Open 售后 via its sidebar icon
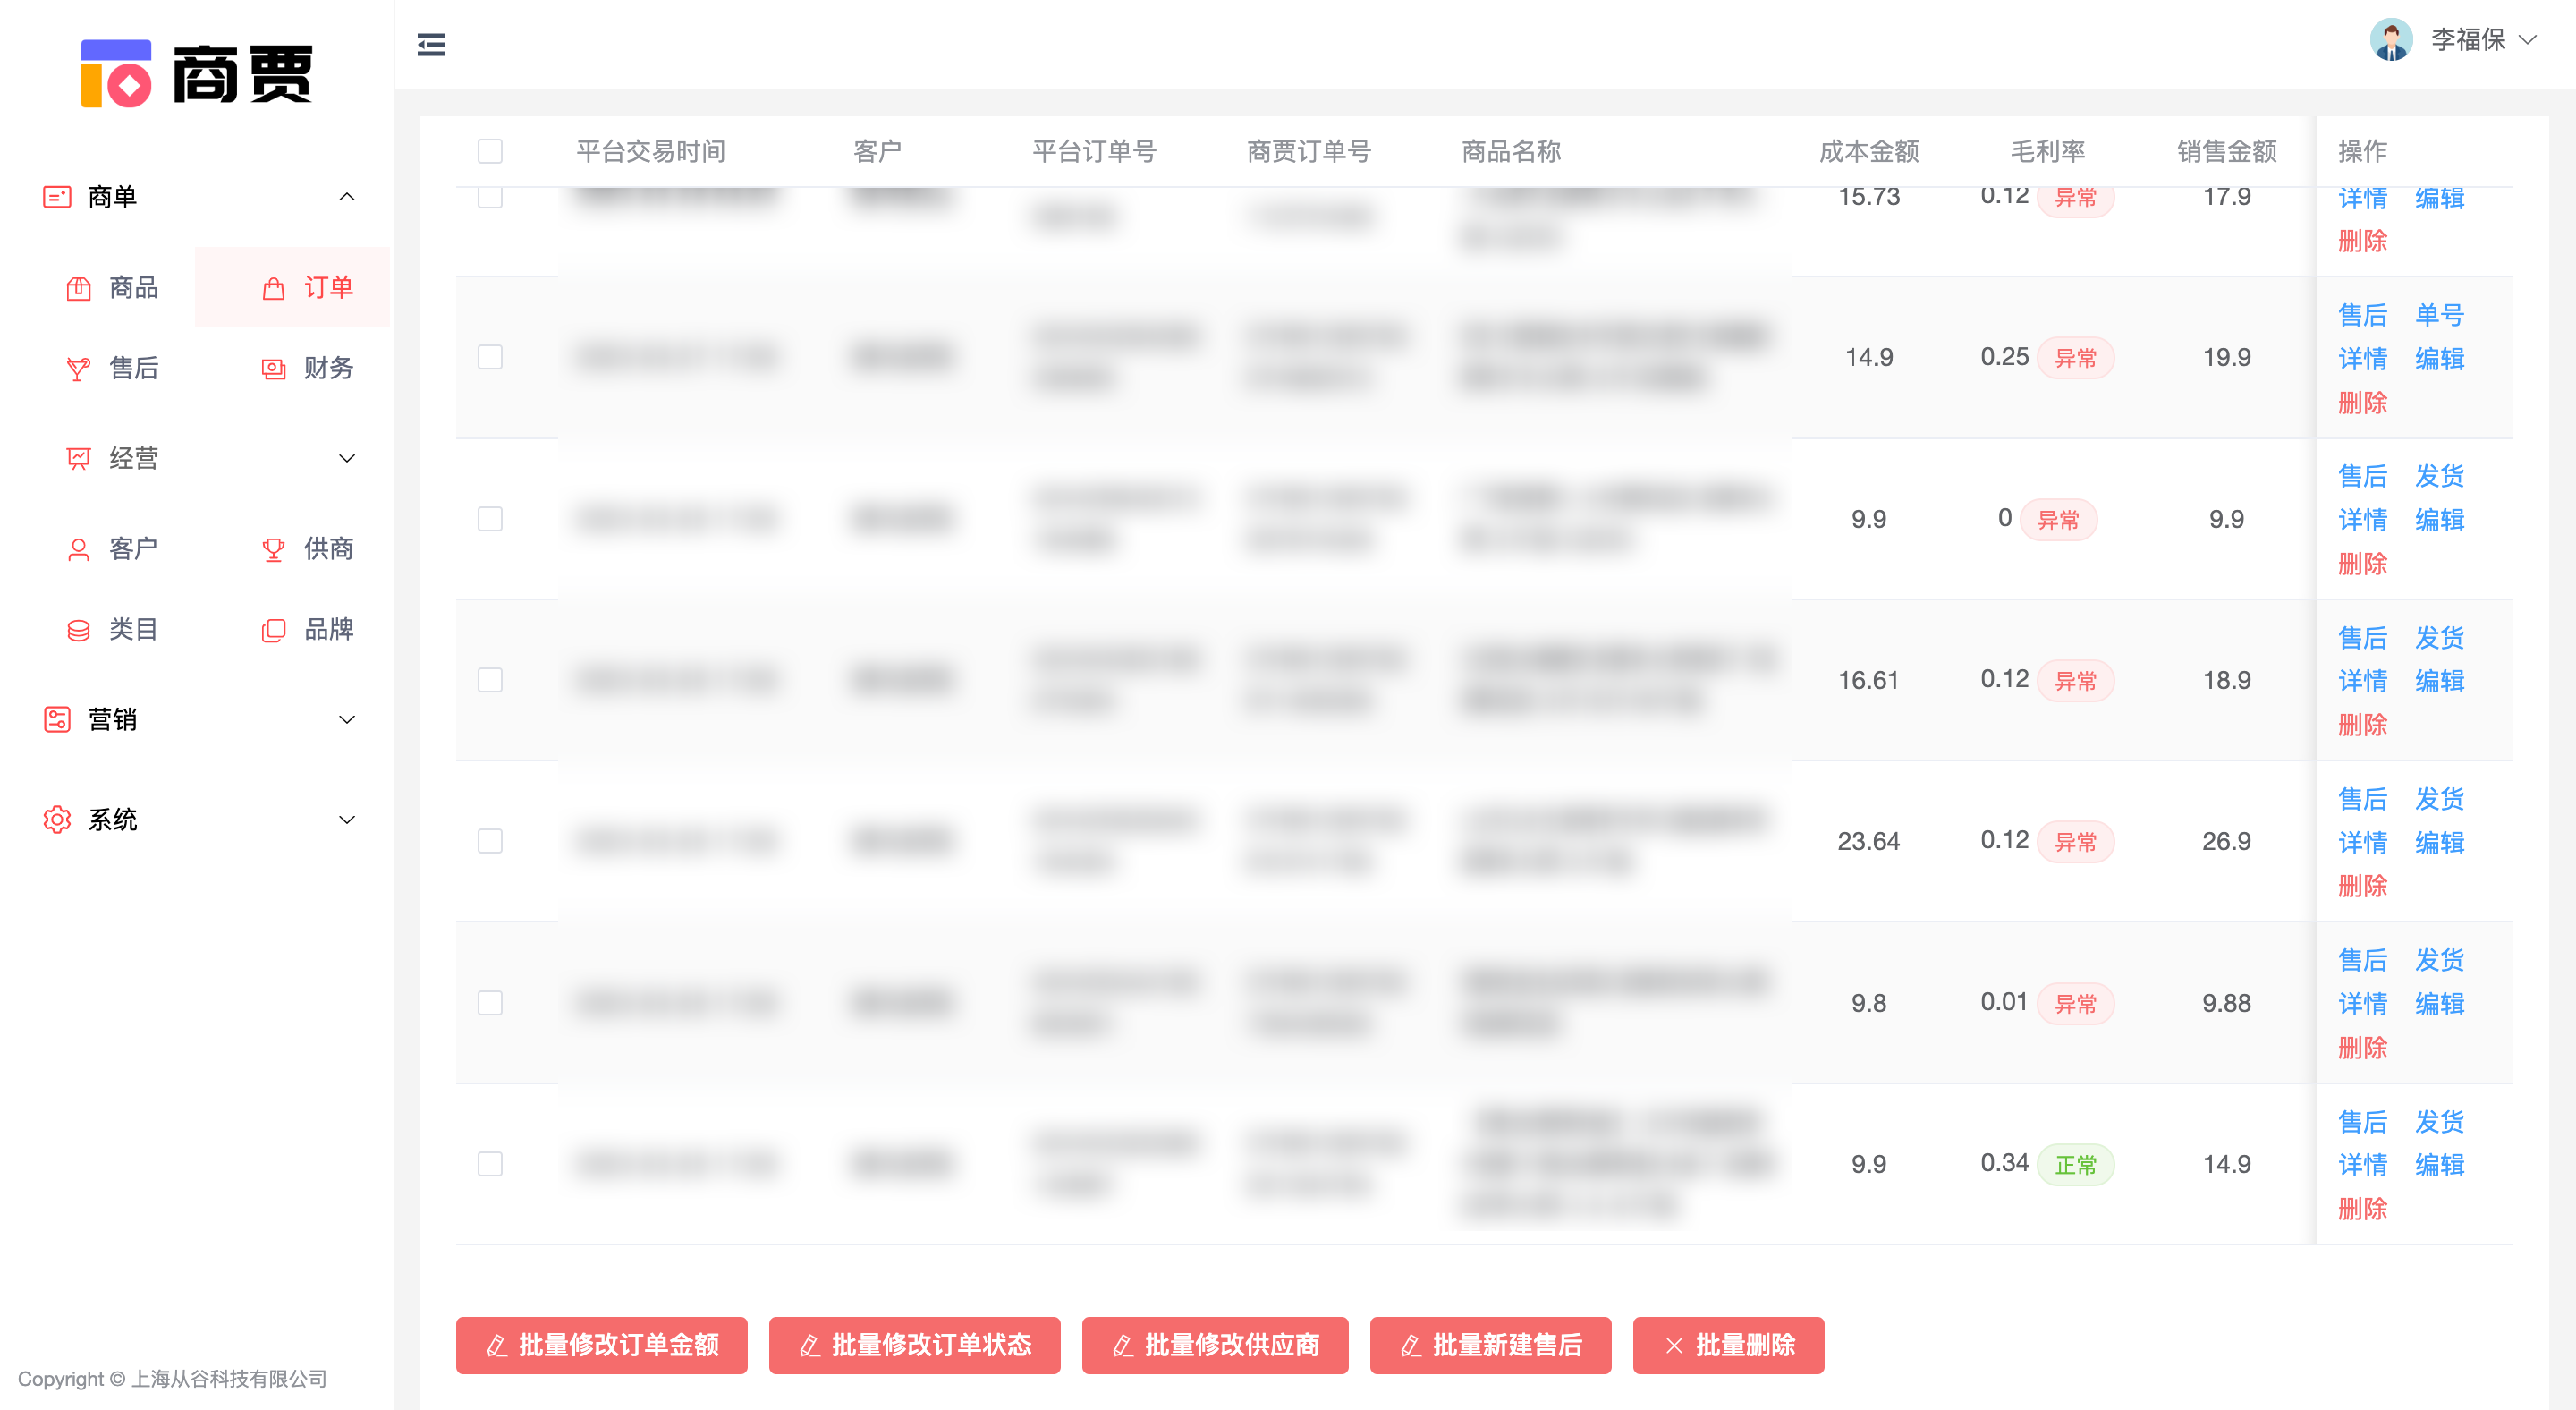This screenshot has height=1410, width=2576. [x=78, y=370]
